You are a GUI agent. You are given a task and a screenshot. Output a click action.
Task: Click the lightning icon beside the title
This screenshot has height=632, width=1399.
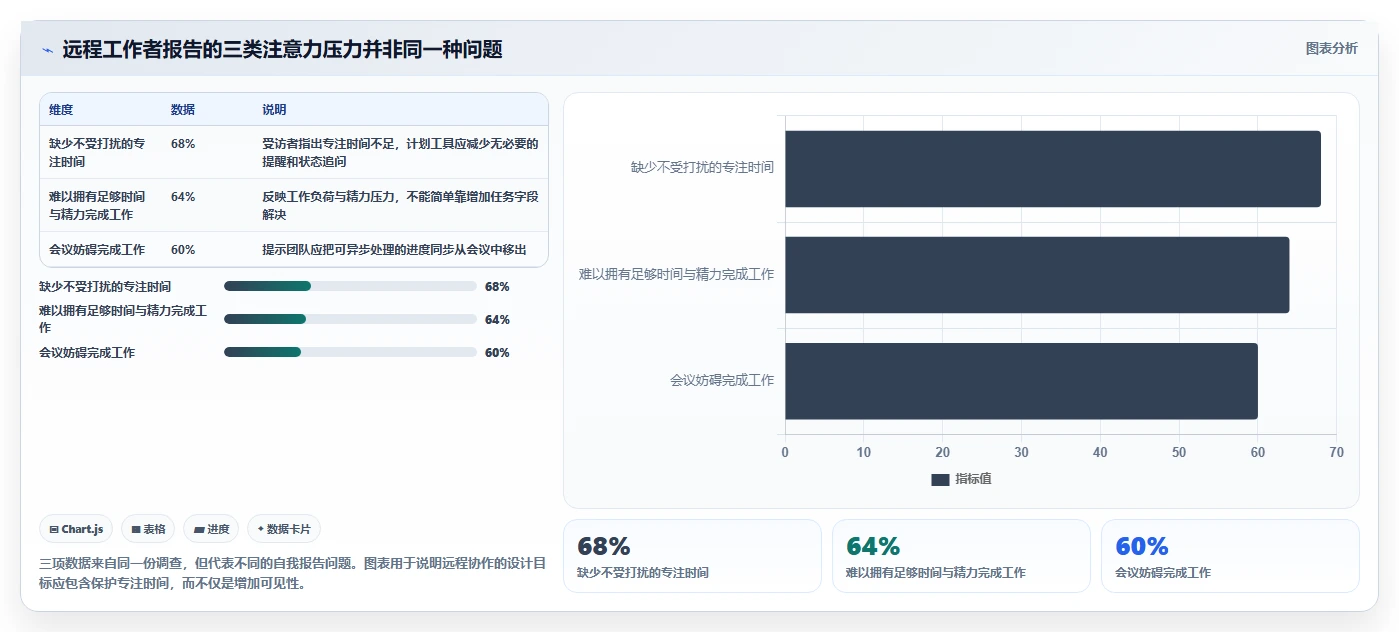pos(47,49)
